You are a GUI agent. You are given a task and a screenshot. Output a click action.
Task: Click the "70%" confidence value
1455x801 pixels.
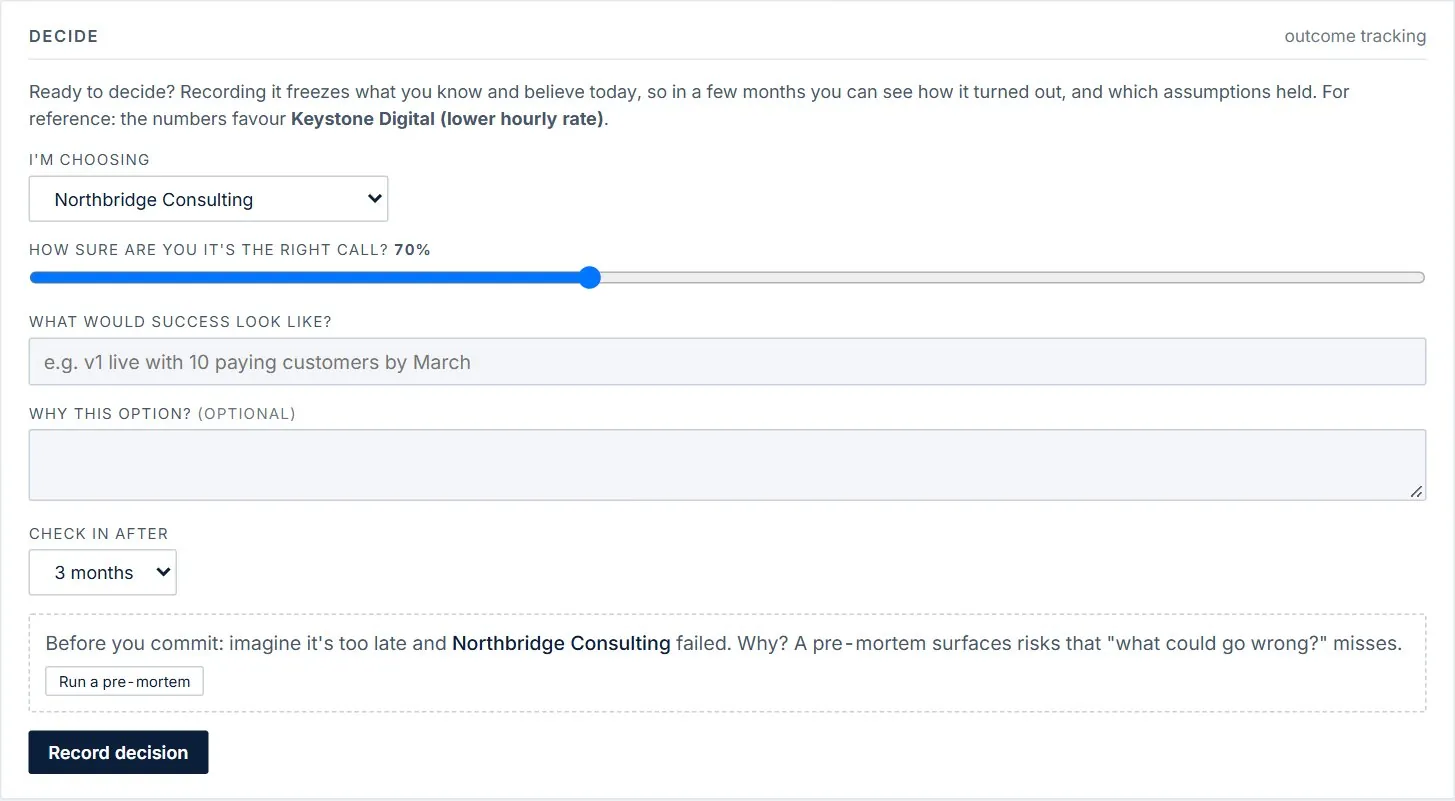pos(412,250)
